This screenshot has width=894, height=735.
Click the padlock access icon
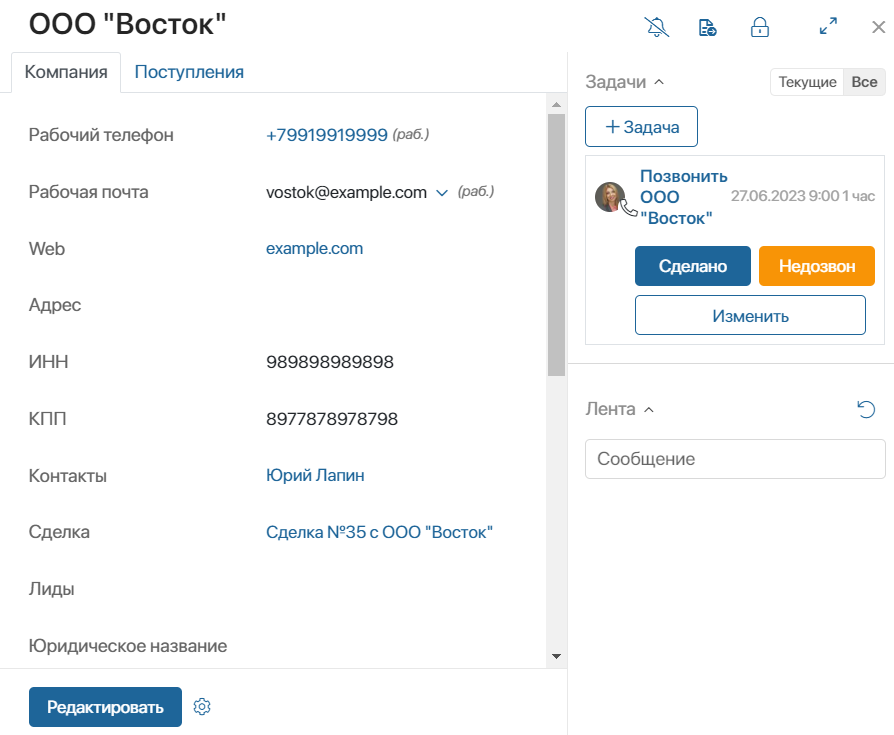point(759,27)
